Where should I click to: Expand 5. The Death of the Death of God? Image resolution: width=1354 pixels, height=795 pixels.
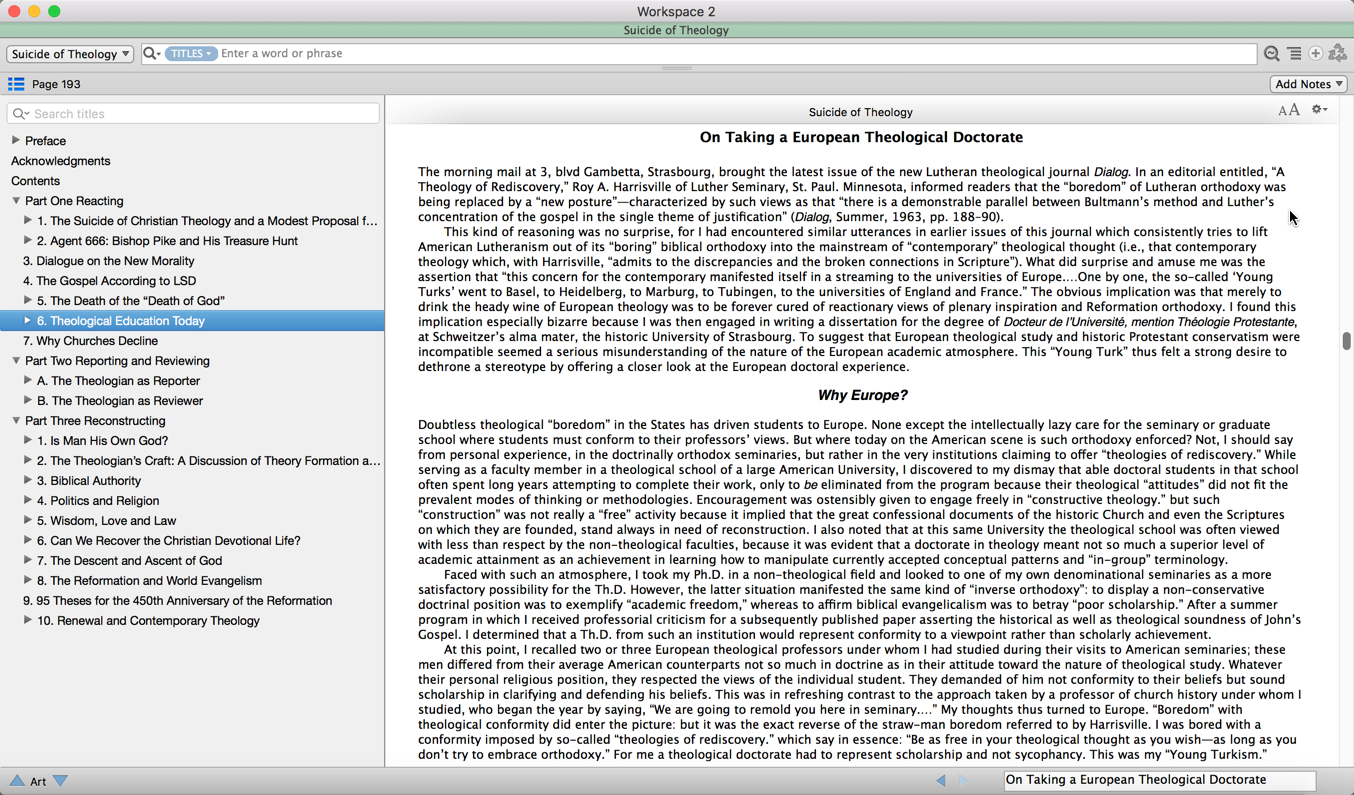[27, 301]
